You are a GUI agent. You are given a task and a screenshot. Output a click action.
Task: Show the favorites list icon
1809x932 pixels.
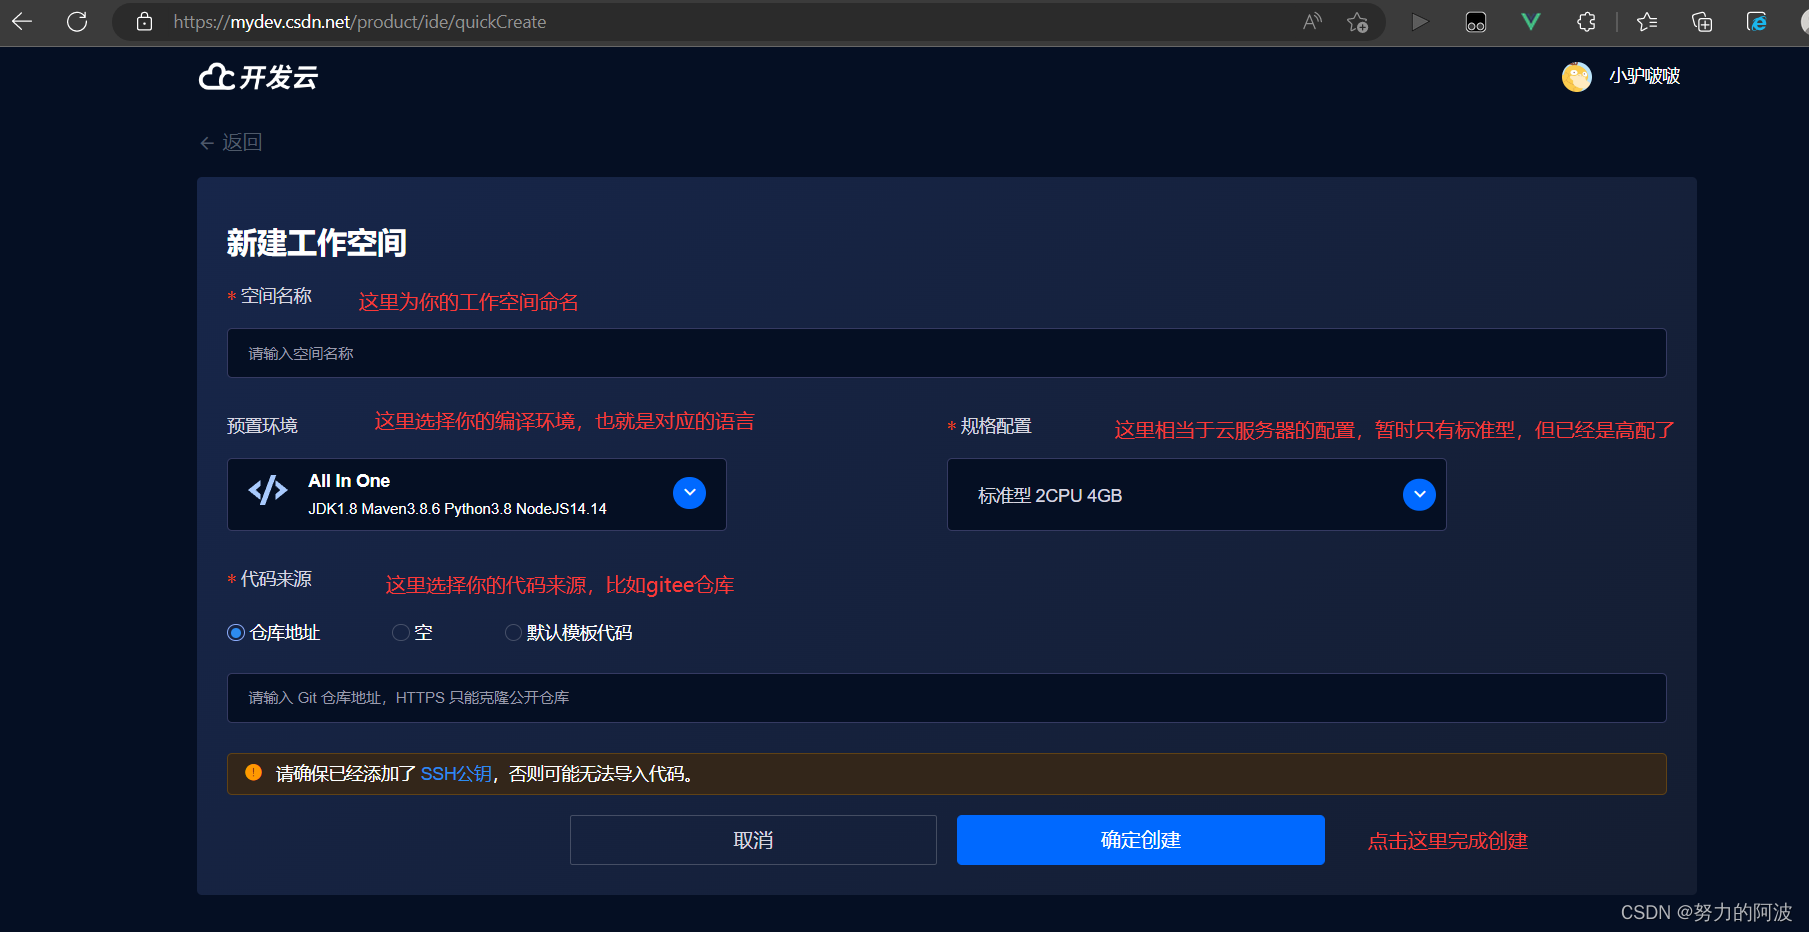pos(1647,21)
